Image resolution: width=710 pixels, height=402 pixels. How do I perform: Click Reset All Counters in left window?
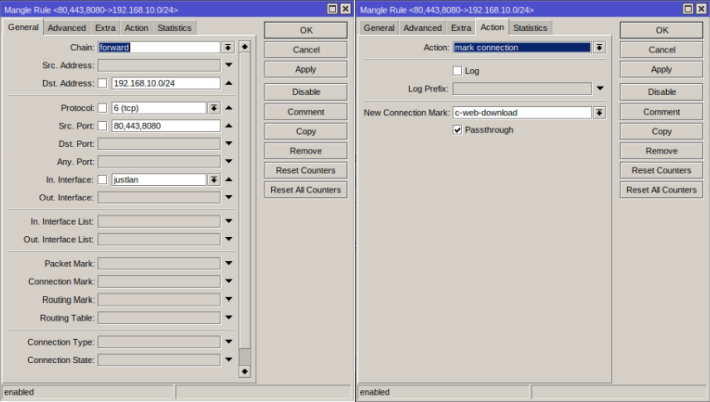[x=306, y=190]
